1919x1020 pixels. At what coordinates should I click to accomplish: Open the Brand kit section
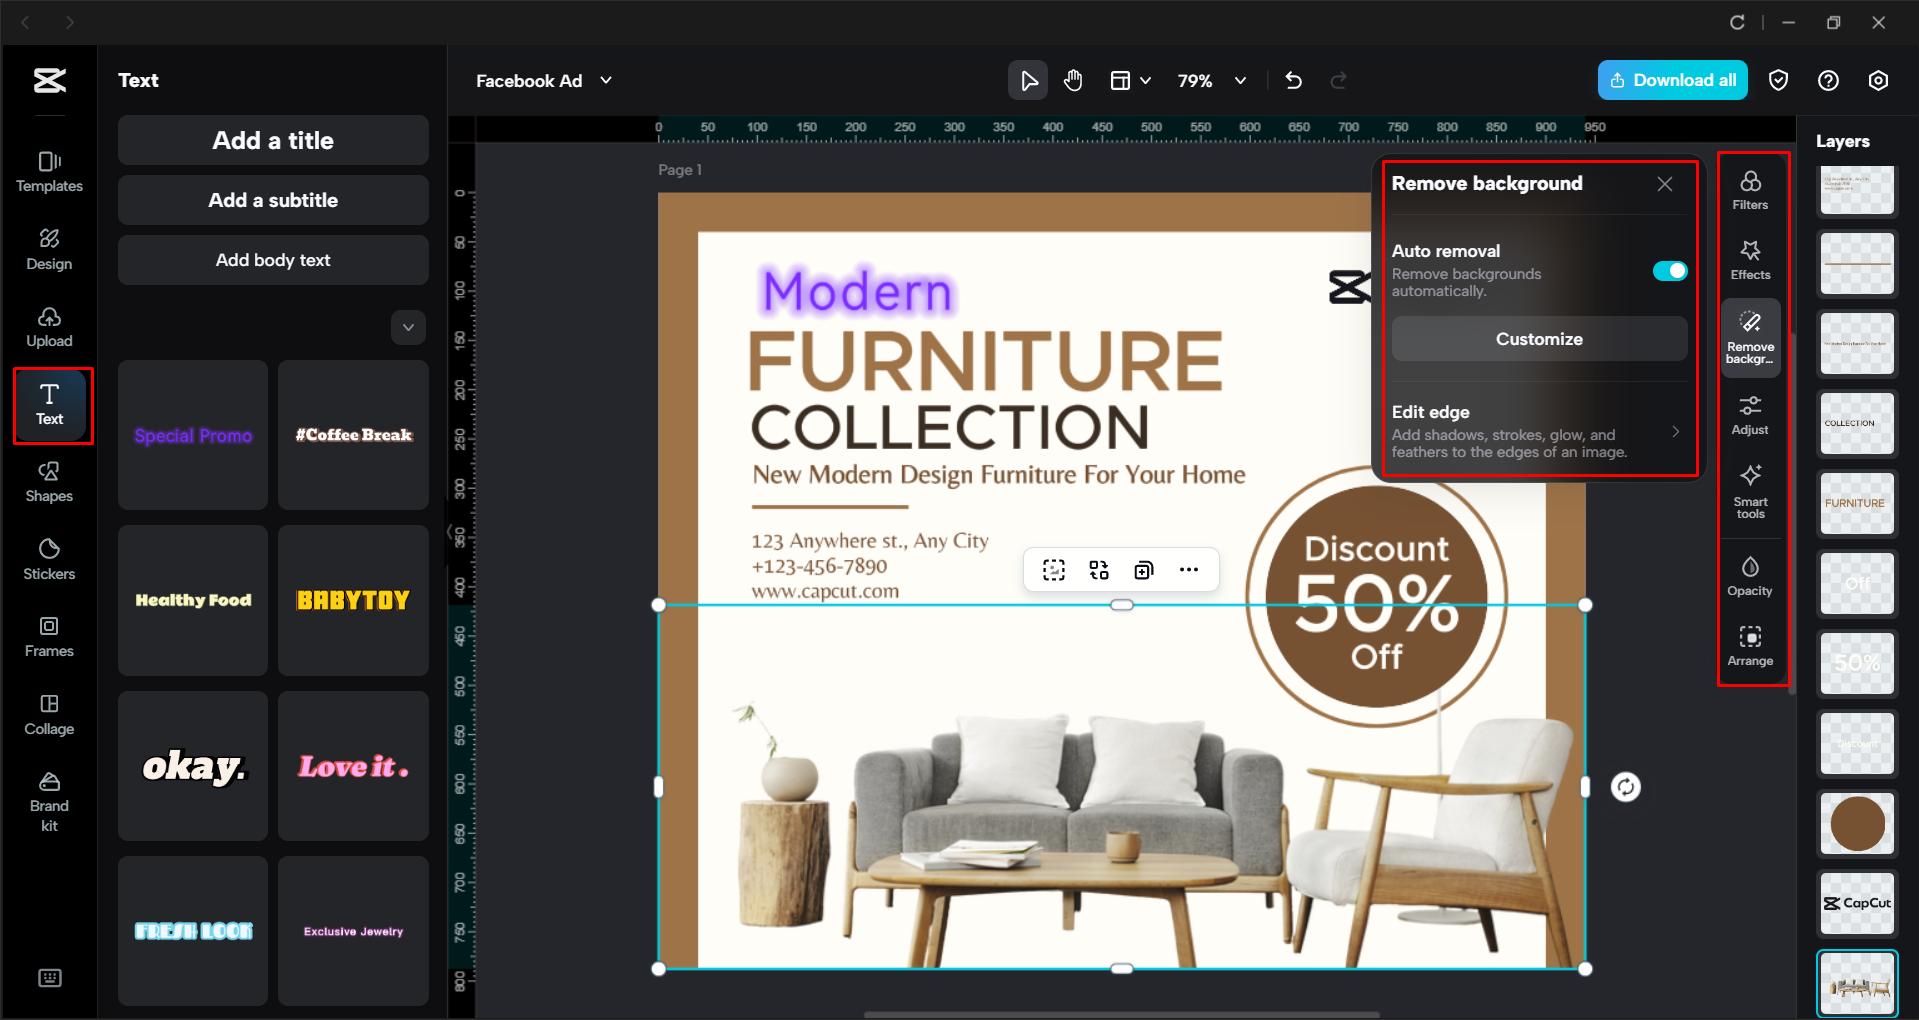[x=49, y=798]
